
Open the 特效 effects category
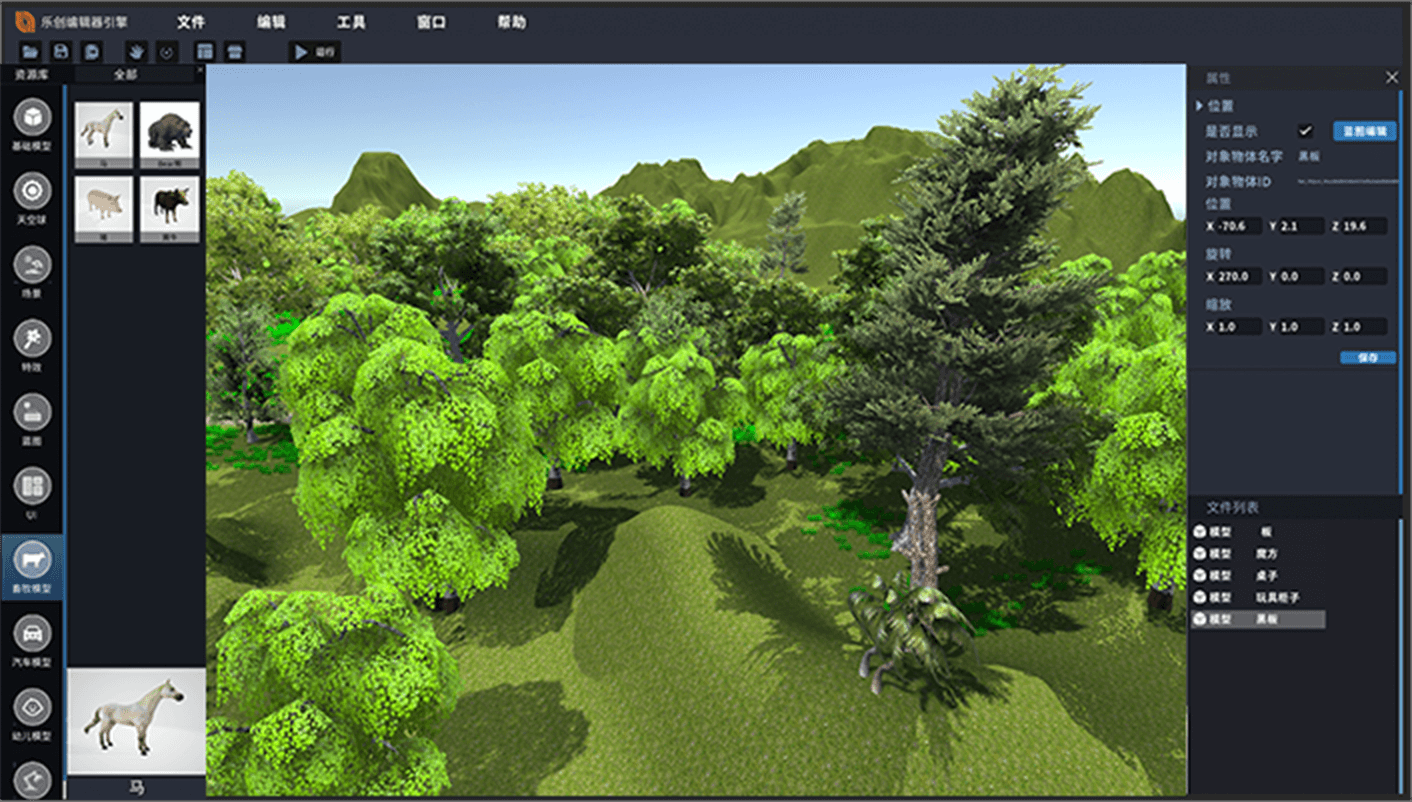(x=32, y=339)
